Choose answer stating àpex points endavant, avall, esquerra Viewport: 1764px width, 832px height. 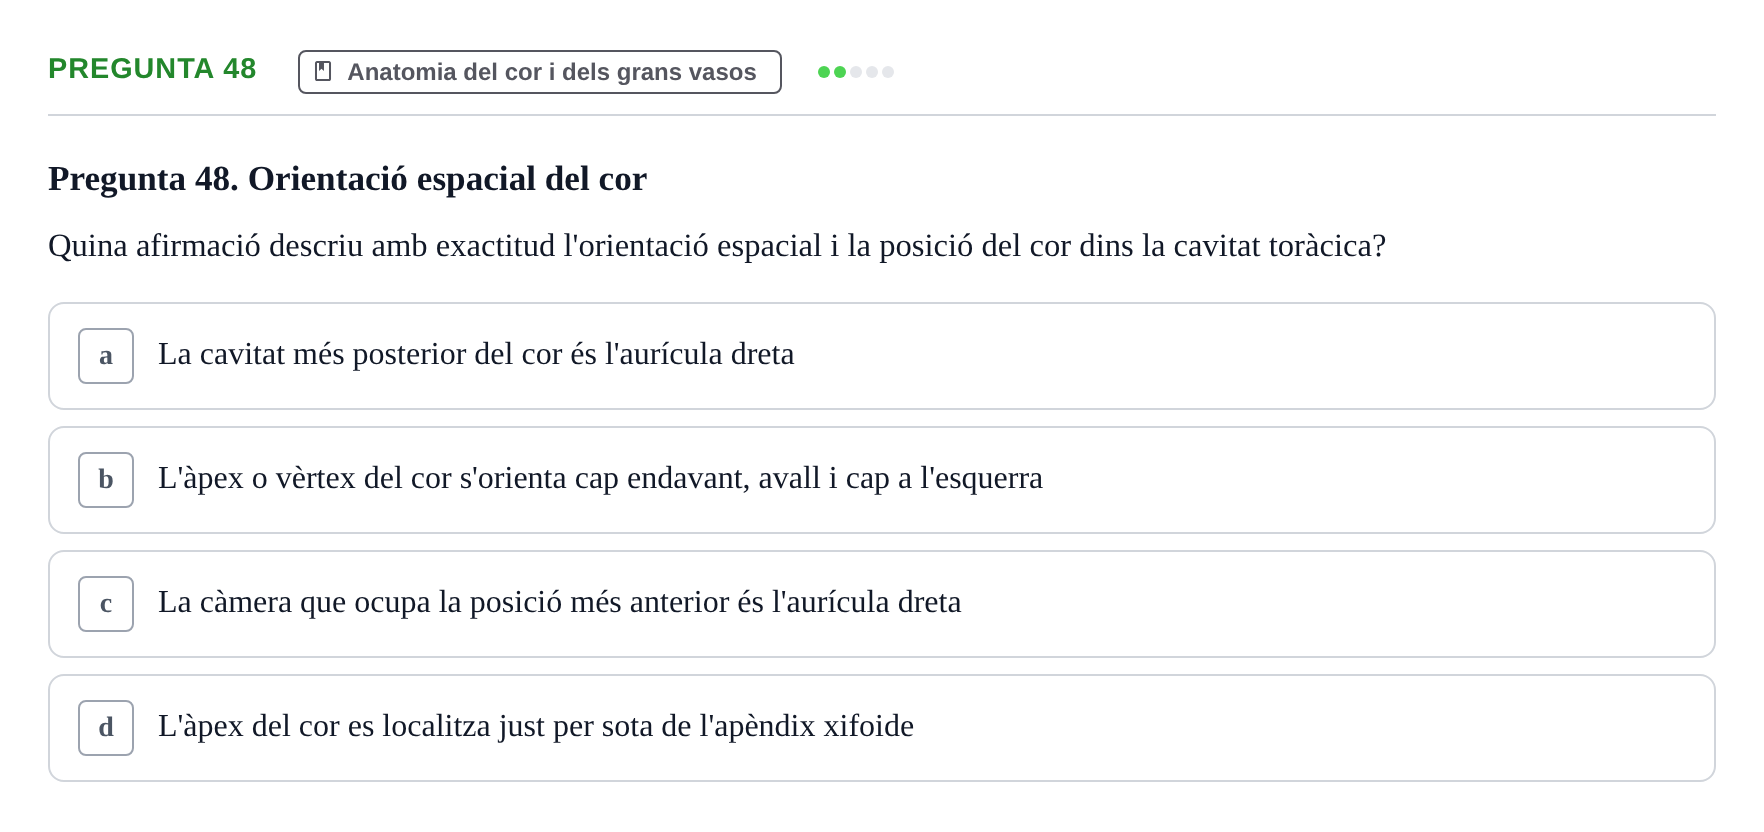point(882,480)
